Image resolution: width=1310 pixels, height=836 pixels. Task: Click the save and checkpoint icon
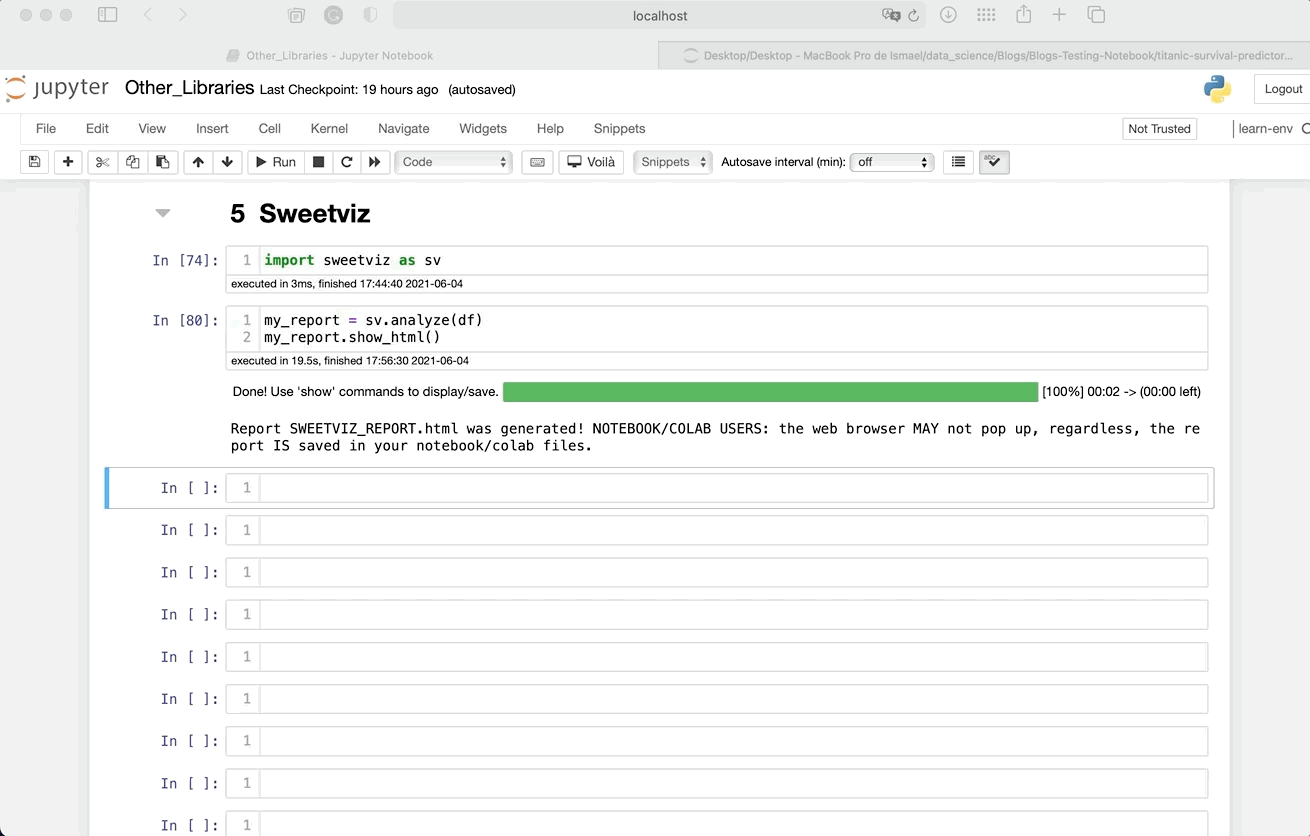34,162
